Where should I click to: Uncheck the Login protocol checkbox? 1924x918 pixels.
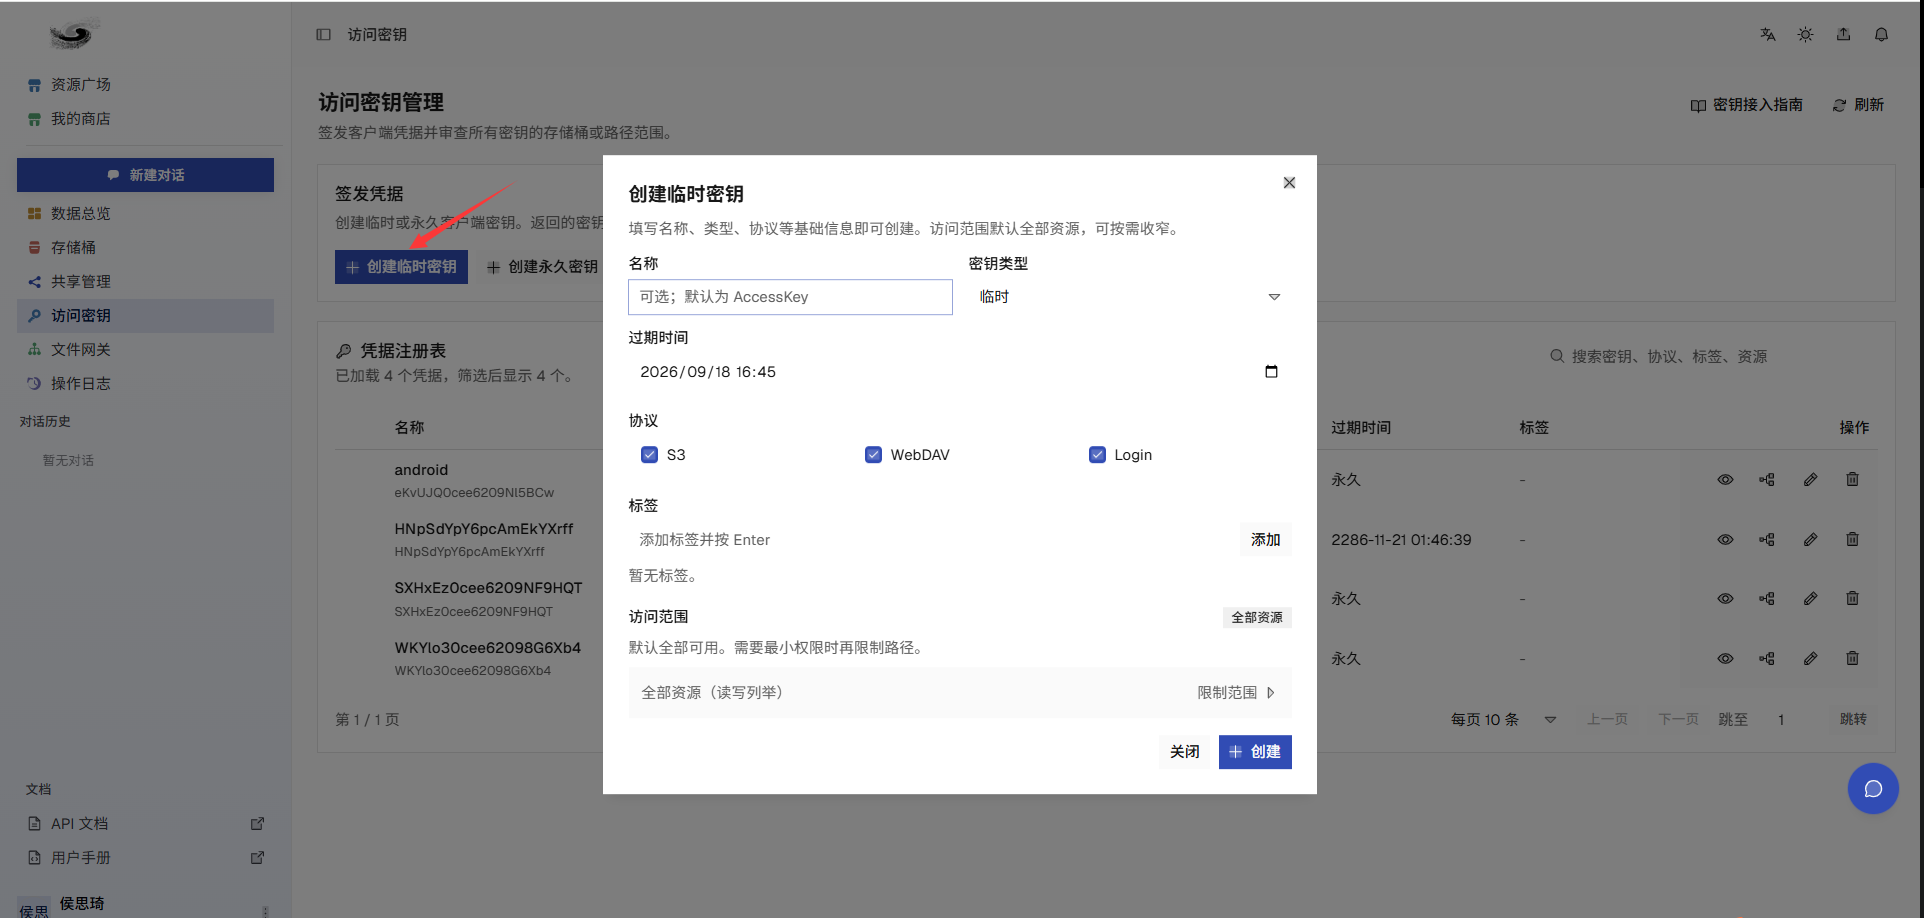point(1097,454)
